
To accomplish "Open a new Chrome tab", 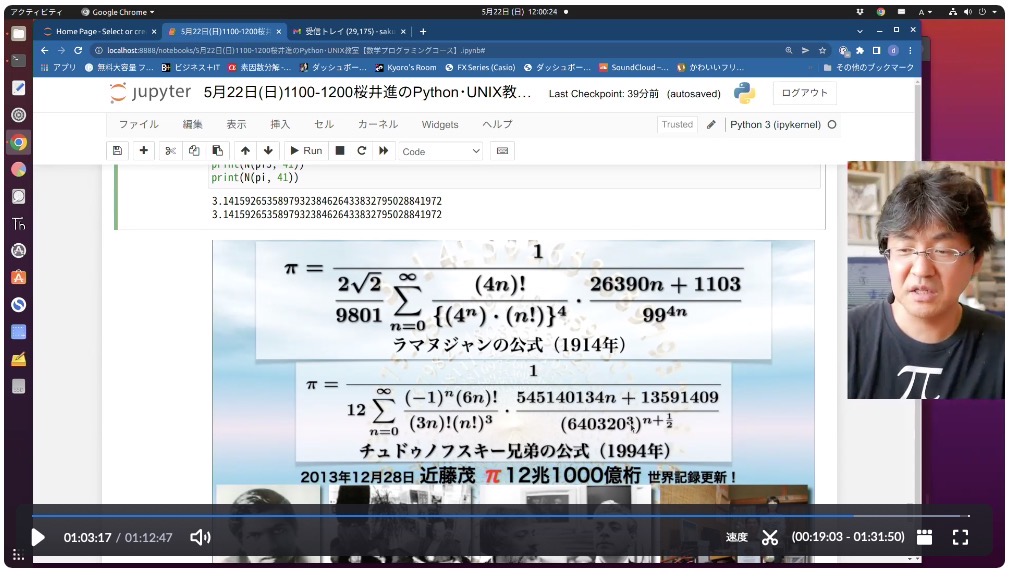I will (423, 31).
